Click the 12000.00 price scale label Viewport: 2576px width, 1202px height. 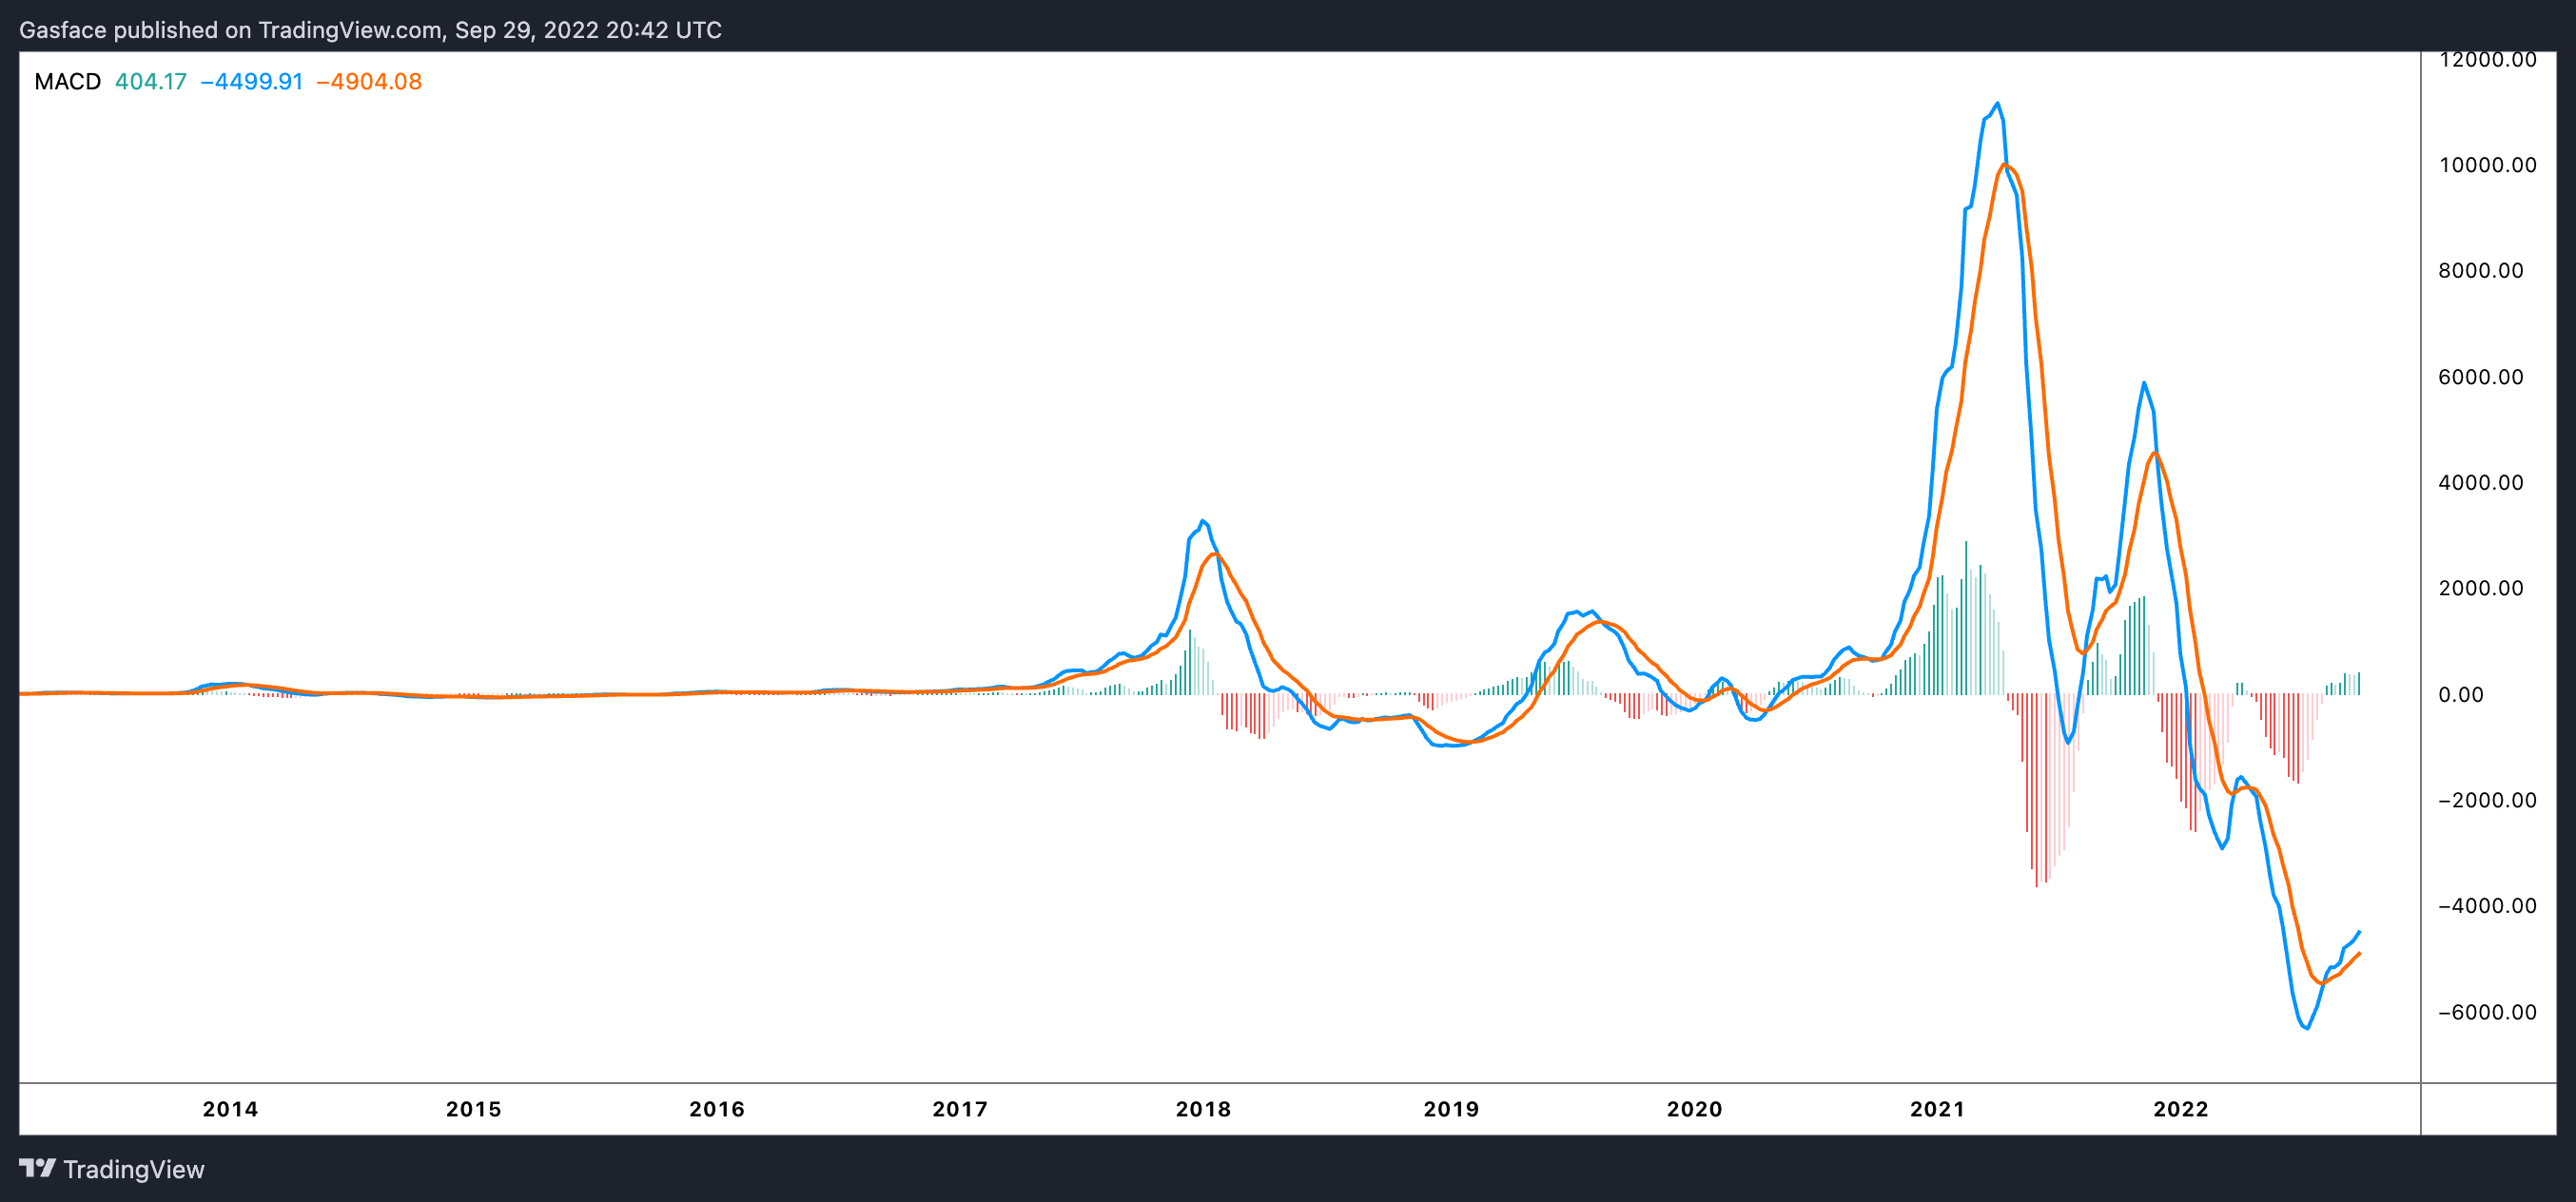(x=2487, y=60)
